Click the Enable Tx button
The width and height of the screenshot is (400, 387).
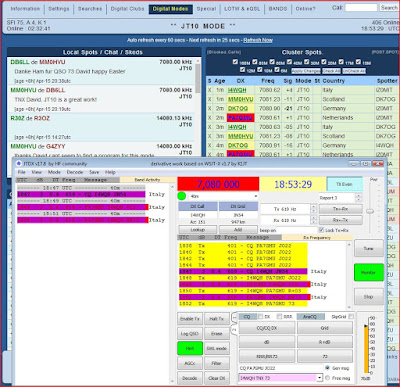tap(190, 319)
